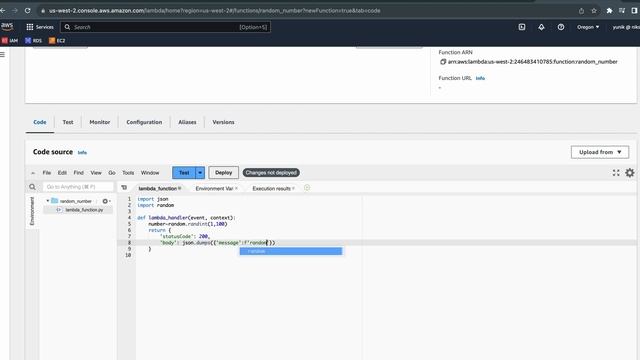This screenshot has height=360, width=640.
Task: Click line number 10 in the gutter
Action: click(128, 255)
